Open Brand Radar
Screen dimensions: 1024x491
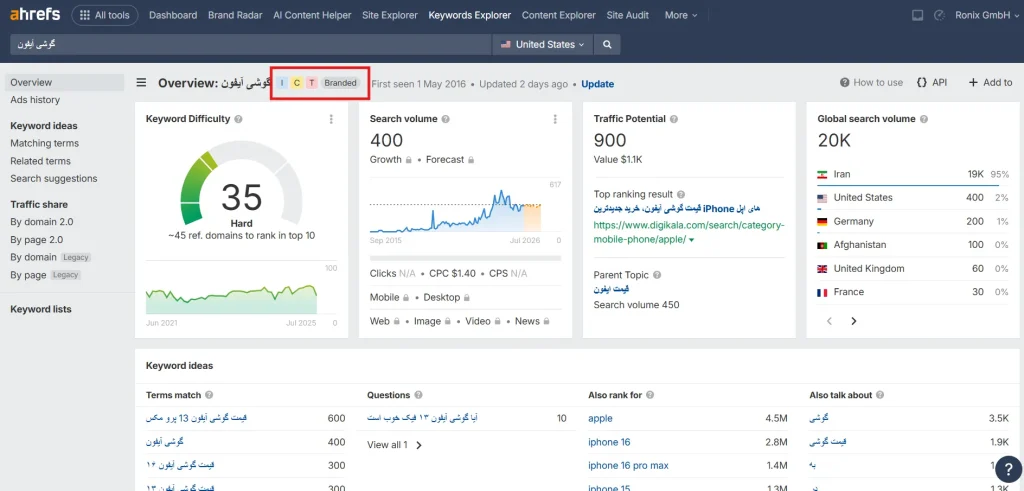click(235, 15)
